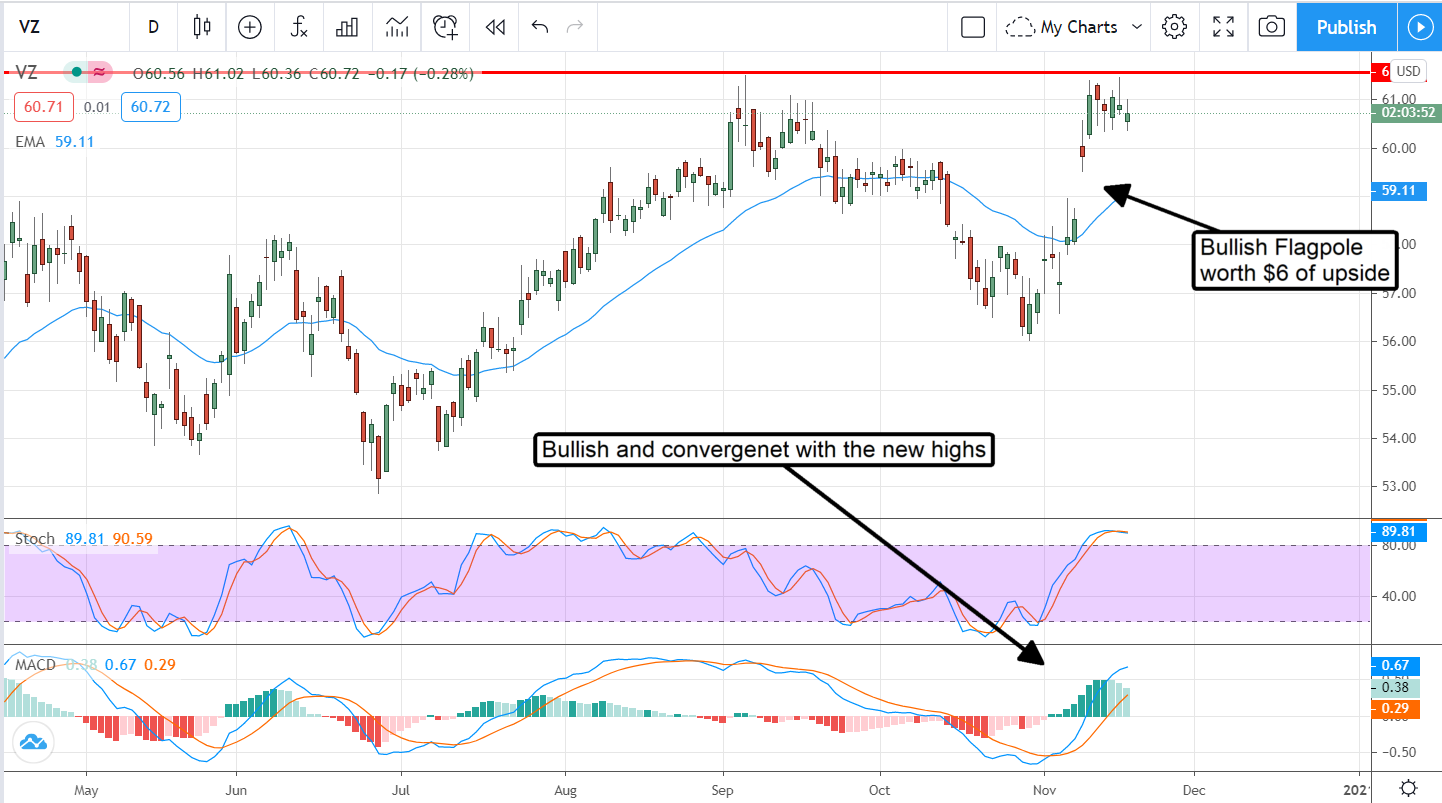Open the fx indicators menu

click(x=299, y=27)
